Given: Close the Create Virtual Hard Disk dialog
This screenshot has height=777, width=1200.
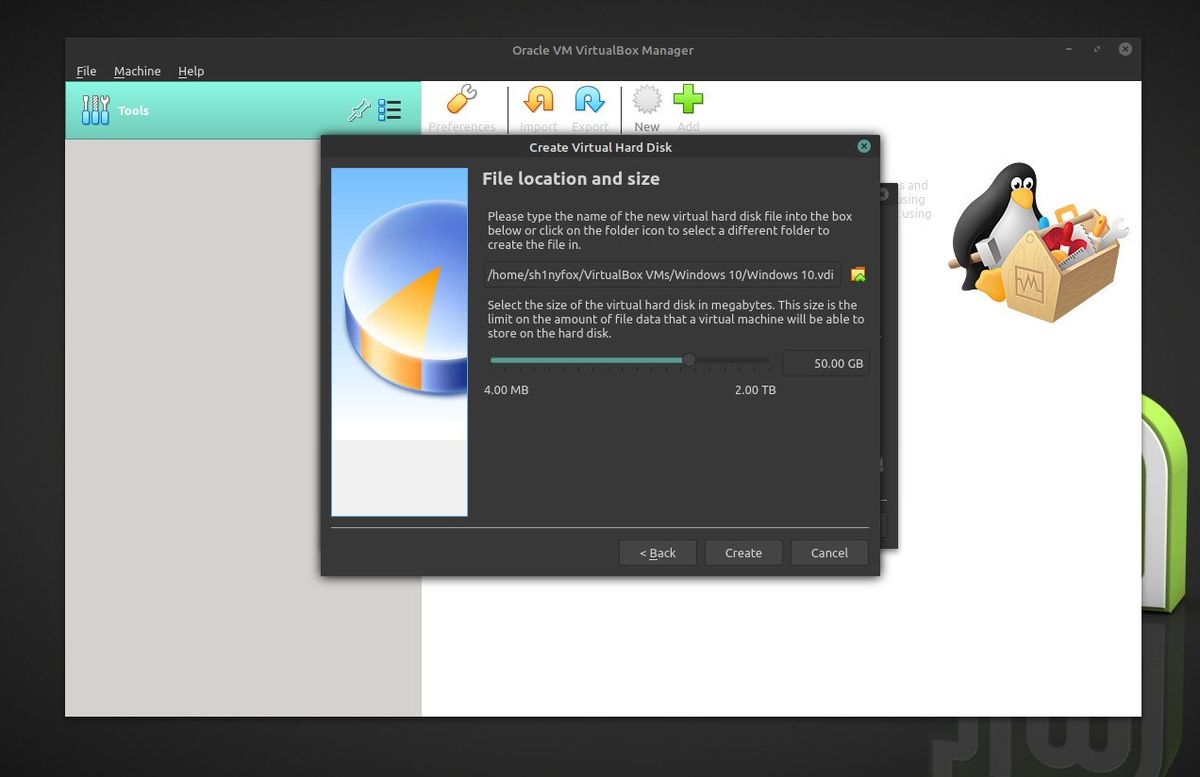Looking at the screenshot, I should click(x=863, y=146).
